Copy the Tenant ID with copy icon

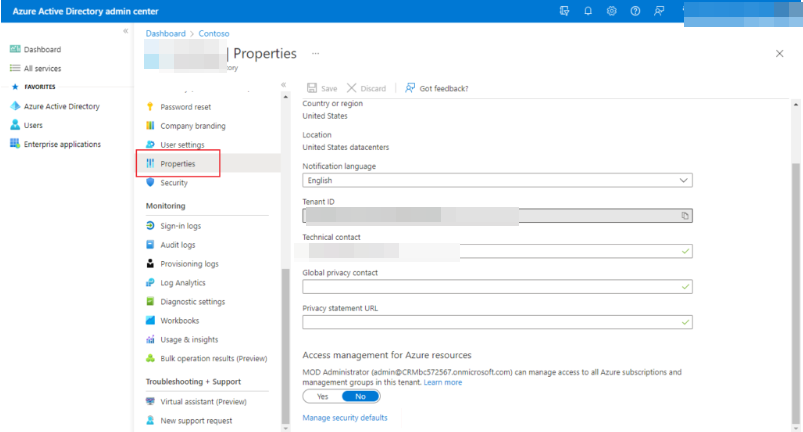pyautogui.click(x=685, y=216)
